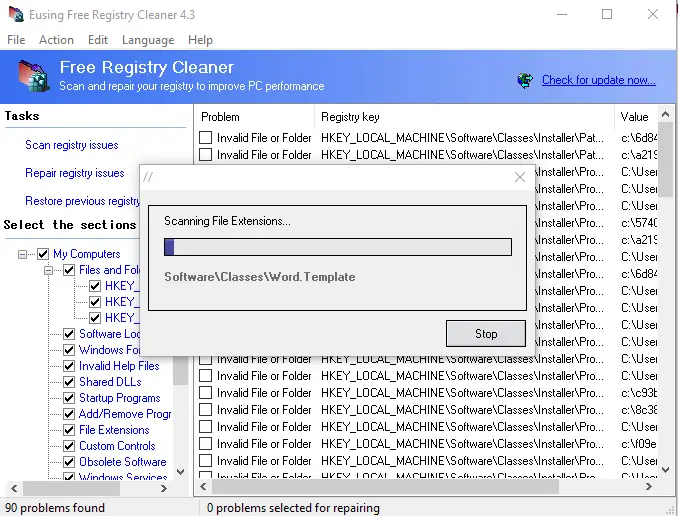Open the Help menu

(200, 40)
